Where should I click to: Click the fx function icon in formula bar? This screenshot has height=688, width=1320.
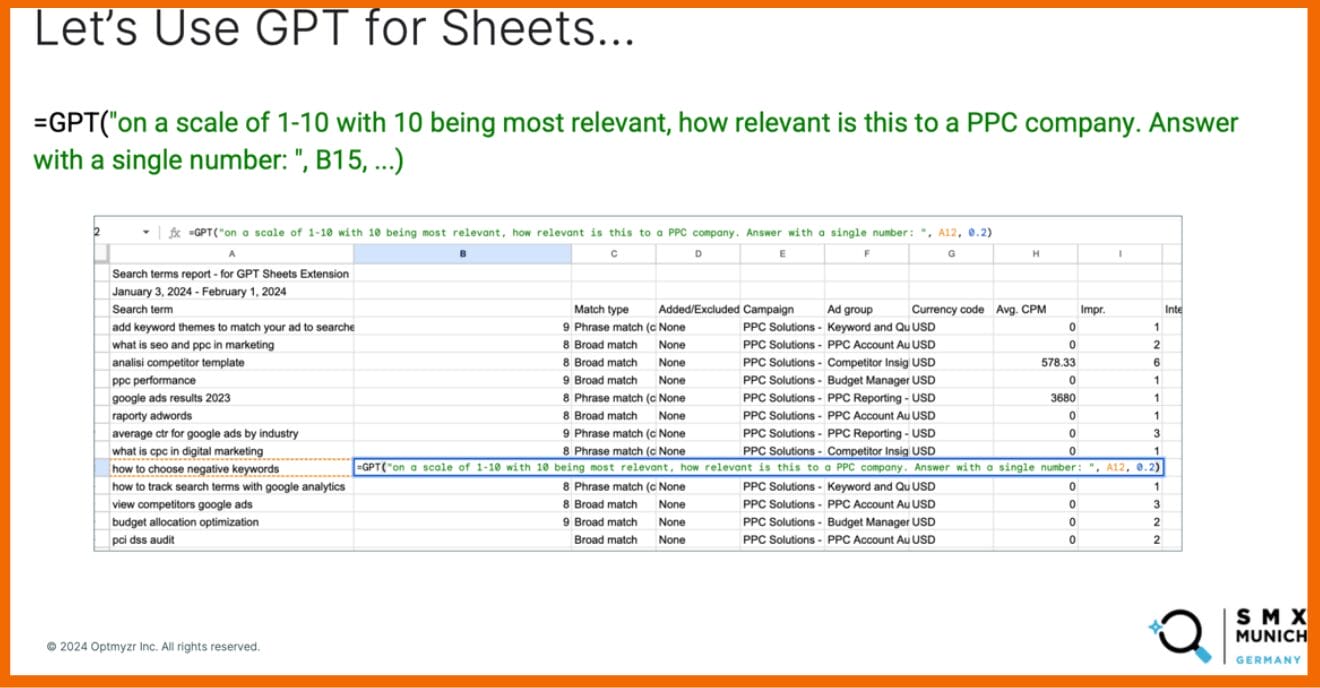pos(174,232)
